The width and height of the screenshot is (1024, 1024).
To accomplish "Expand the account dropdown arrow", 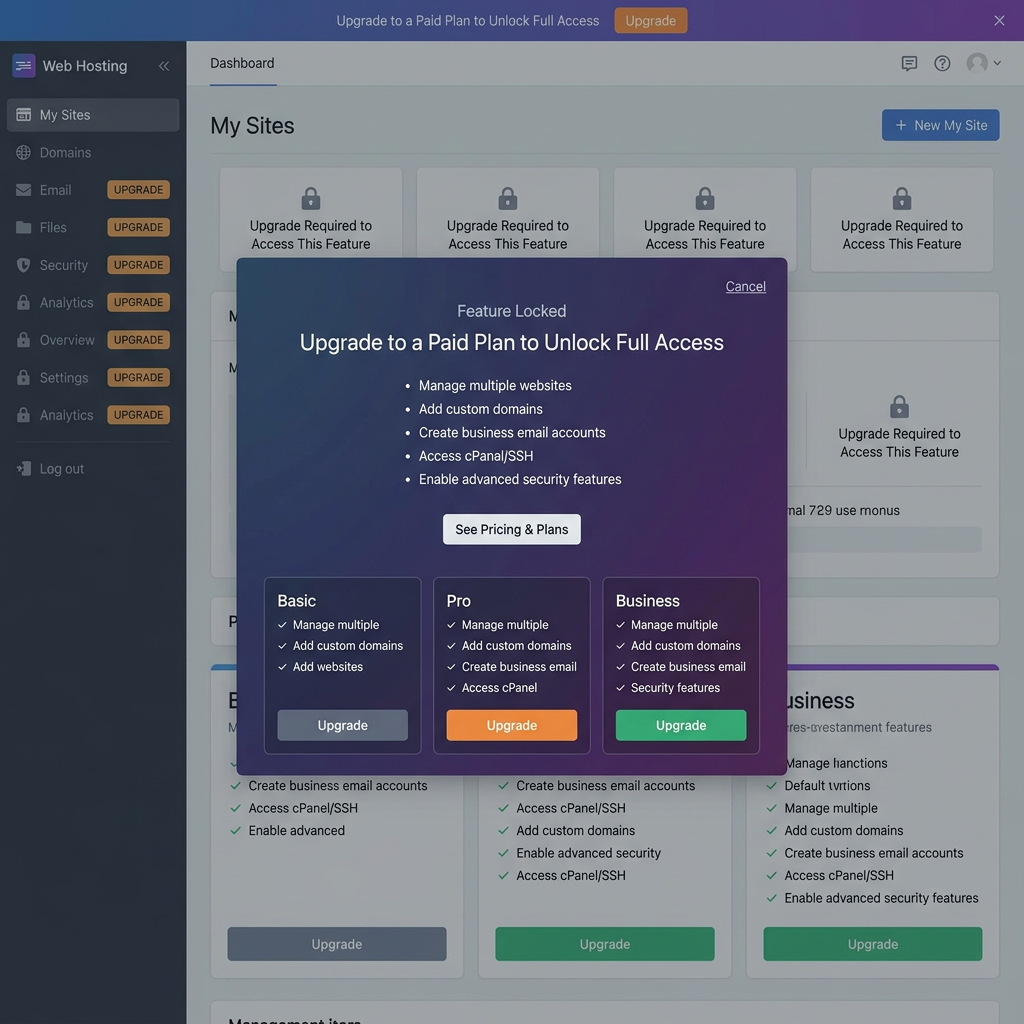I will [997, 63].
